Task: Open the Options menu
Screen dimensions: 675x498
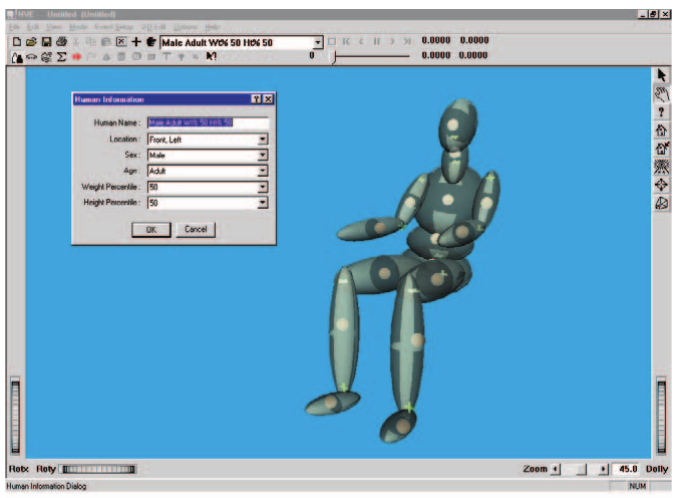Action: (186, 27)
